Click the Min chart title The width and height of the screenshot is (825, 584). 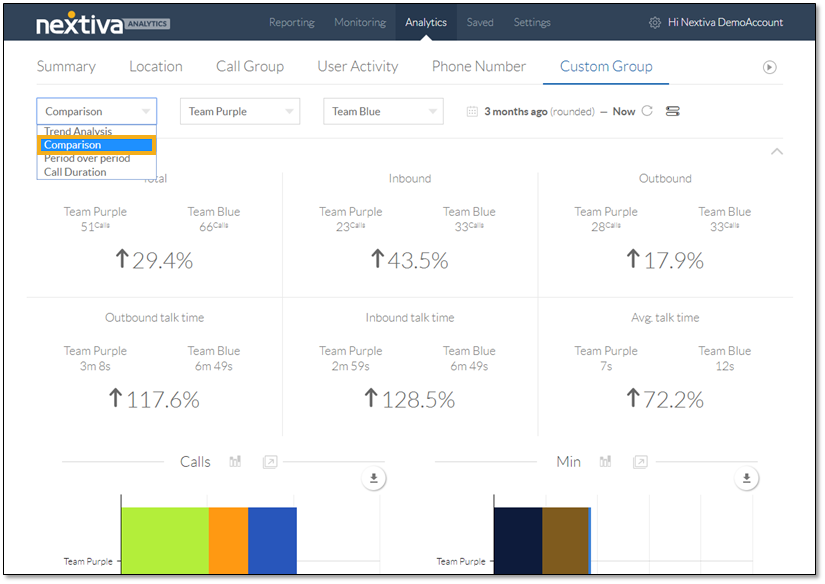(568, 461)
